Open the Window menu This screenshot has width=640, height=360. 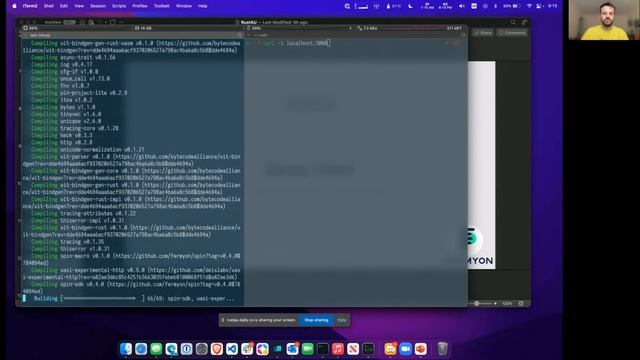(184, 6)
